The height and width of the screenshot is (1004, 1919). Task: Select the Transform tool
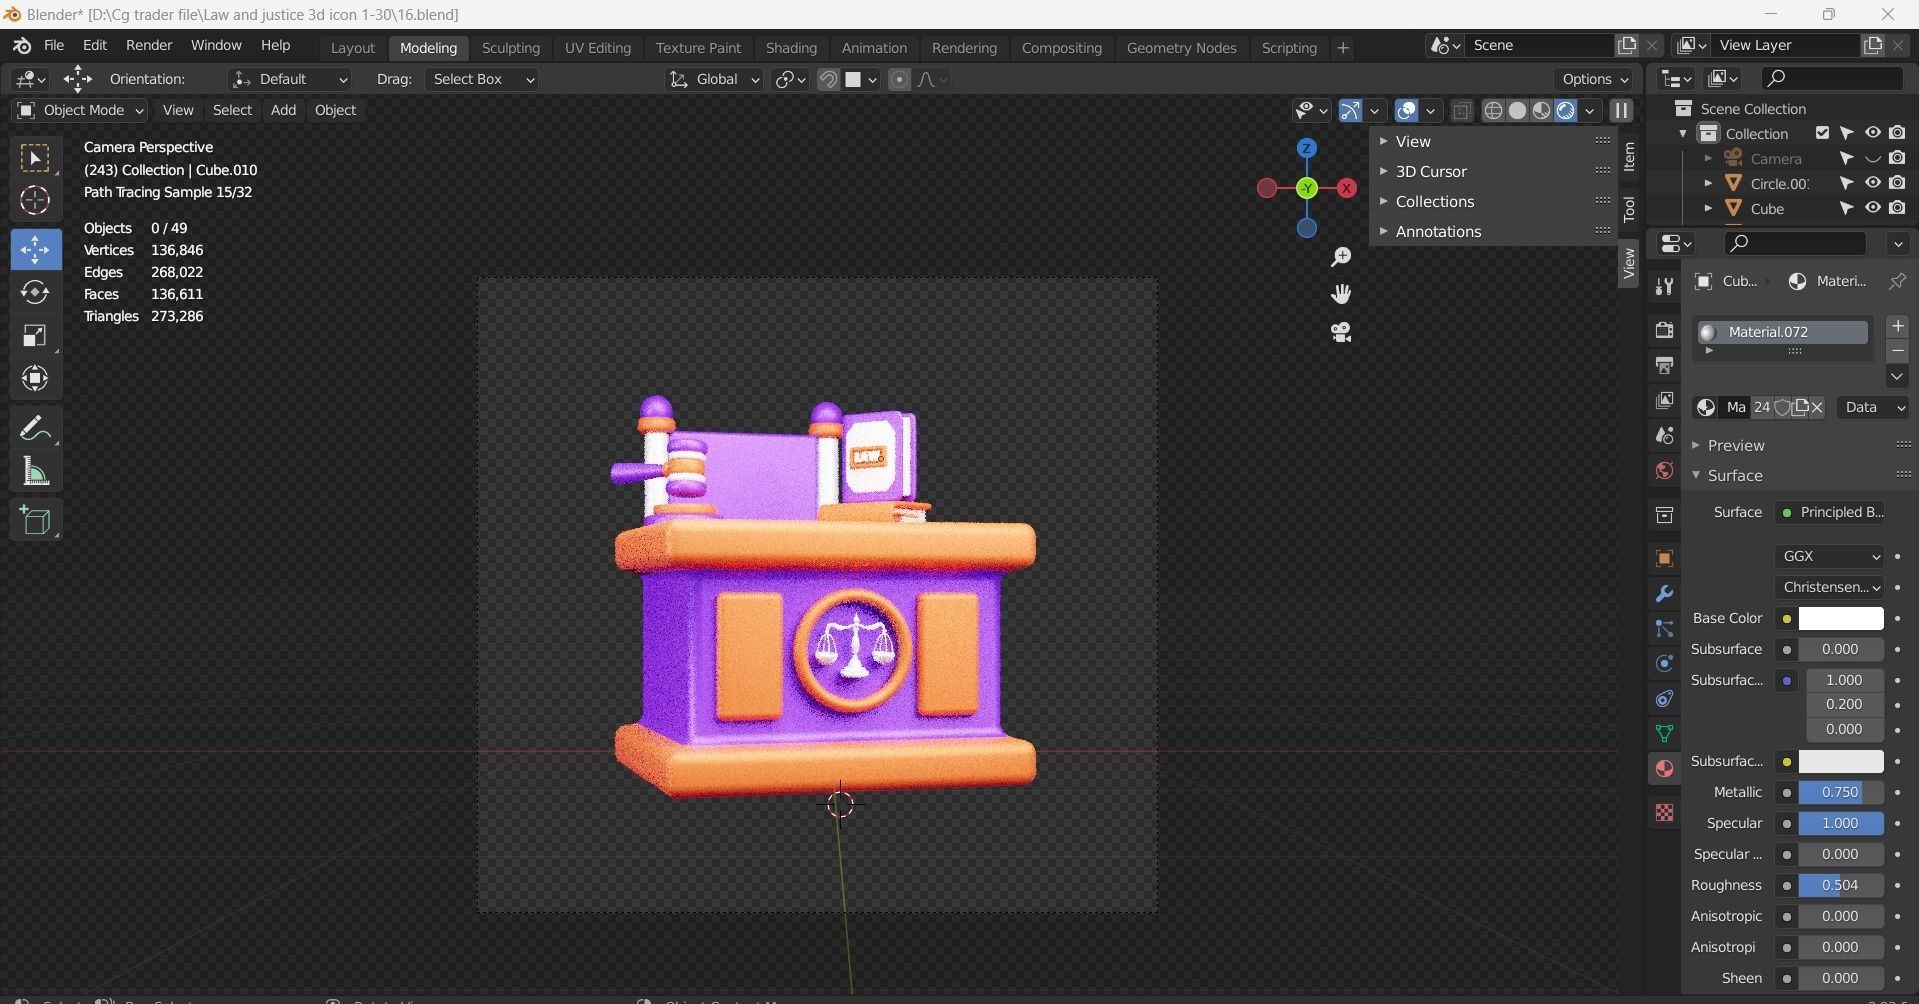[35, 378]
